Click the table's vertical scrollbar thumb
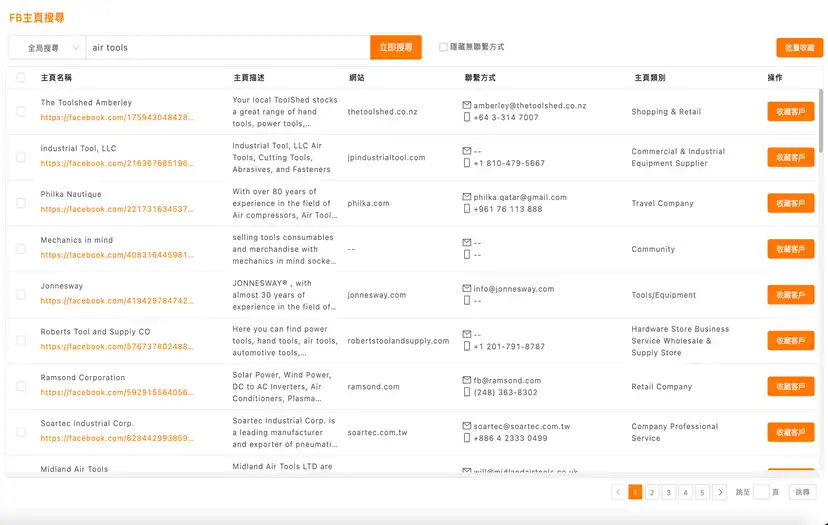Image resolution: width=828 pixels, height=525 pixels. coord(821,120)
